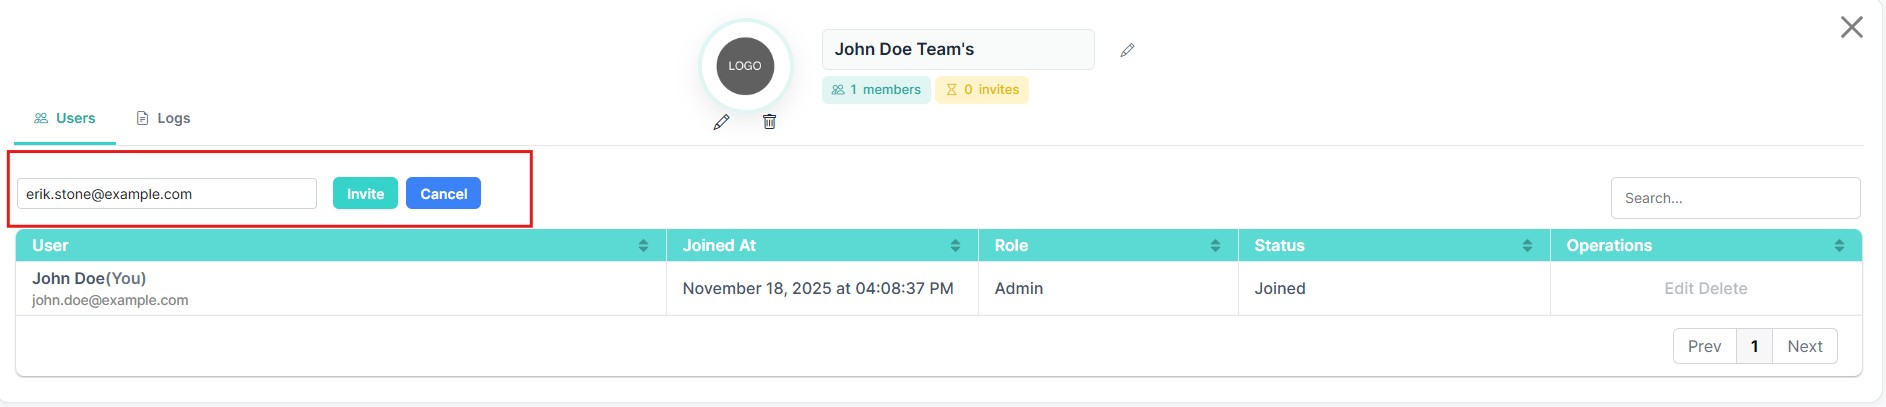
Task: Open the Logs tab
Action: point(163,118)
